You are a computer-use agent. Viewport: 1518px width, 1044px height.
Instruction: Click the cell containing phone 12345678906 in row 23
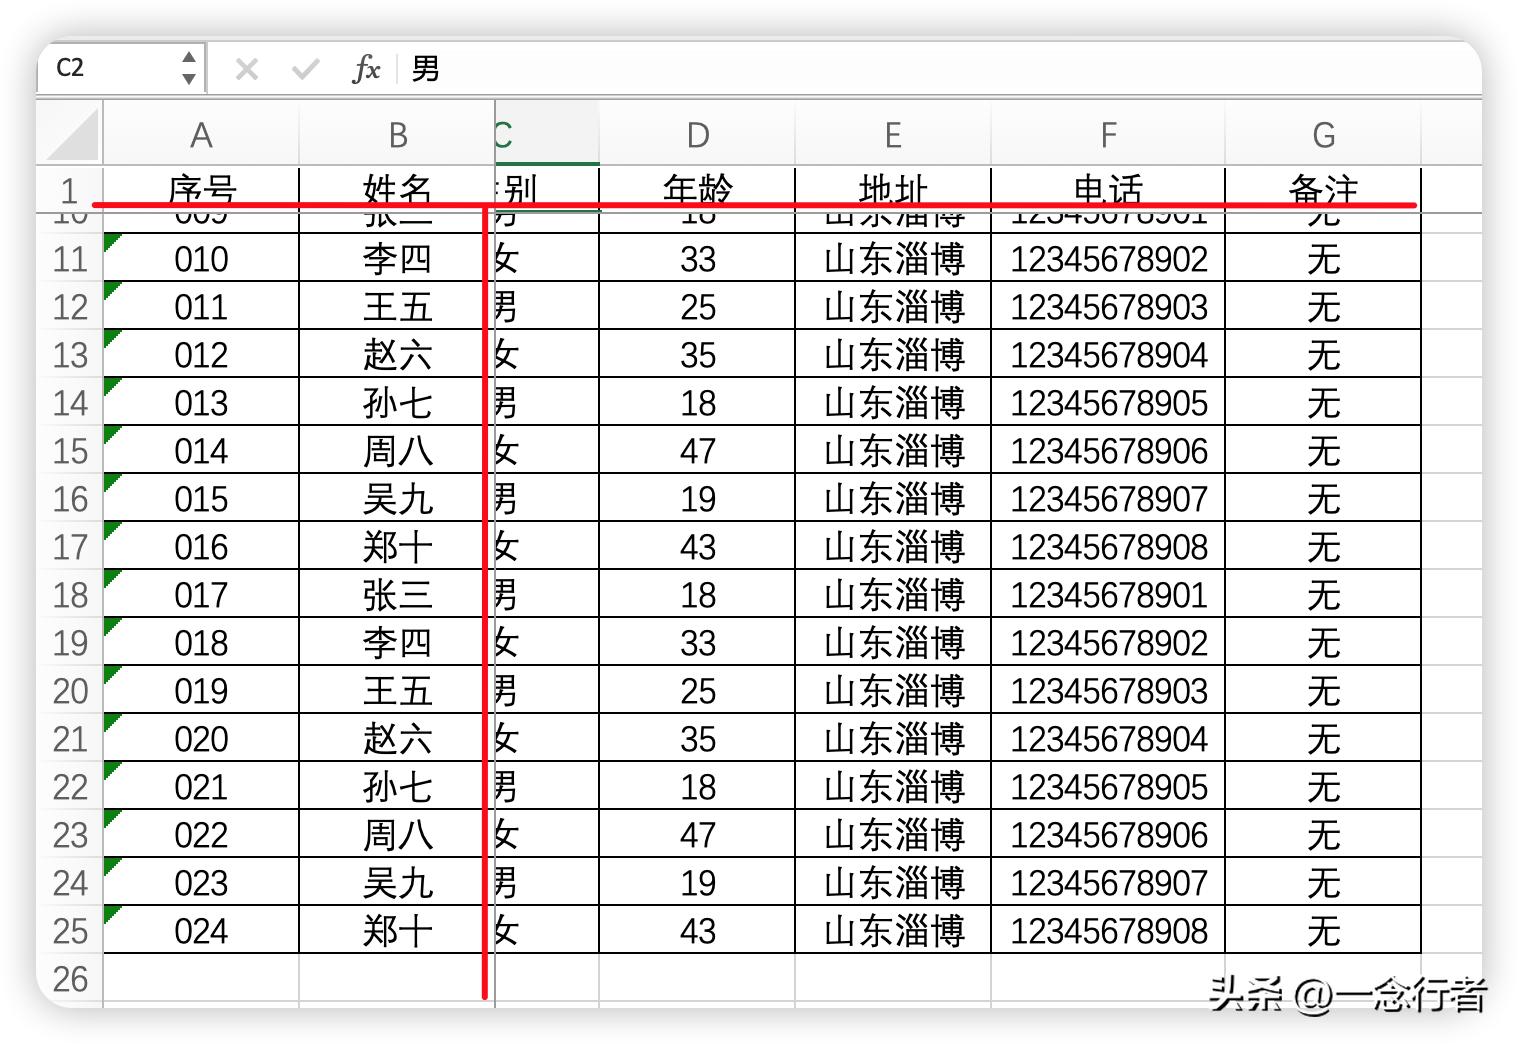pos(1108,835)
